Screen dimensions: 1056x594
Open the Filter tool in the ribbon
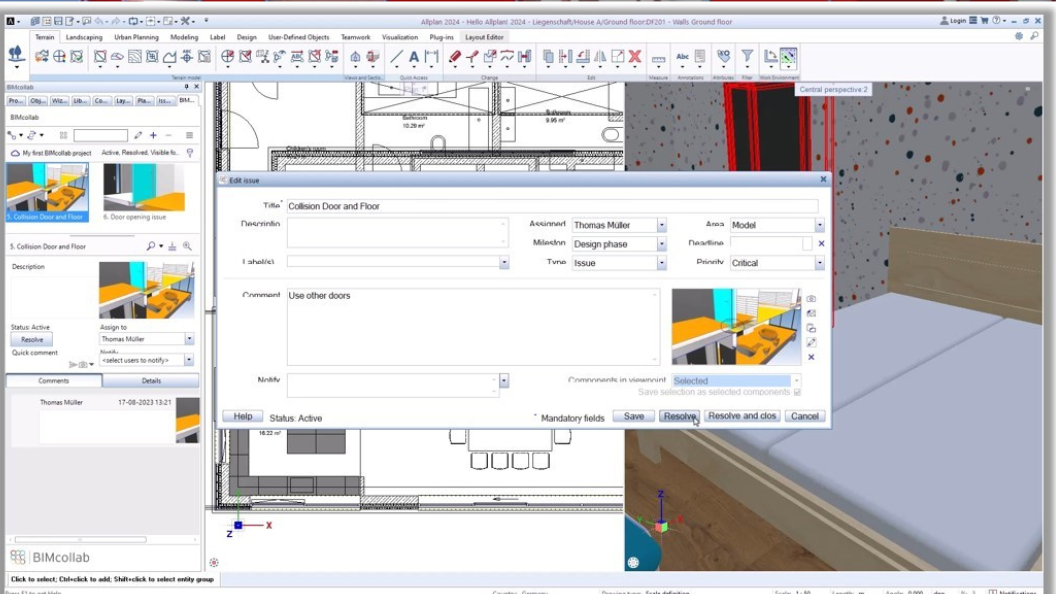click(x=748, y=56)
